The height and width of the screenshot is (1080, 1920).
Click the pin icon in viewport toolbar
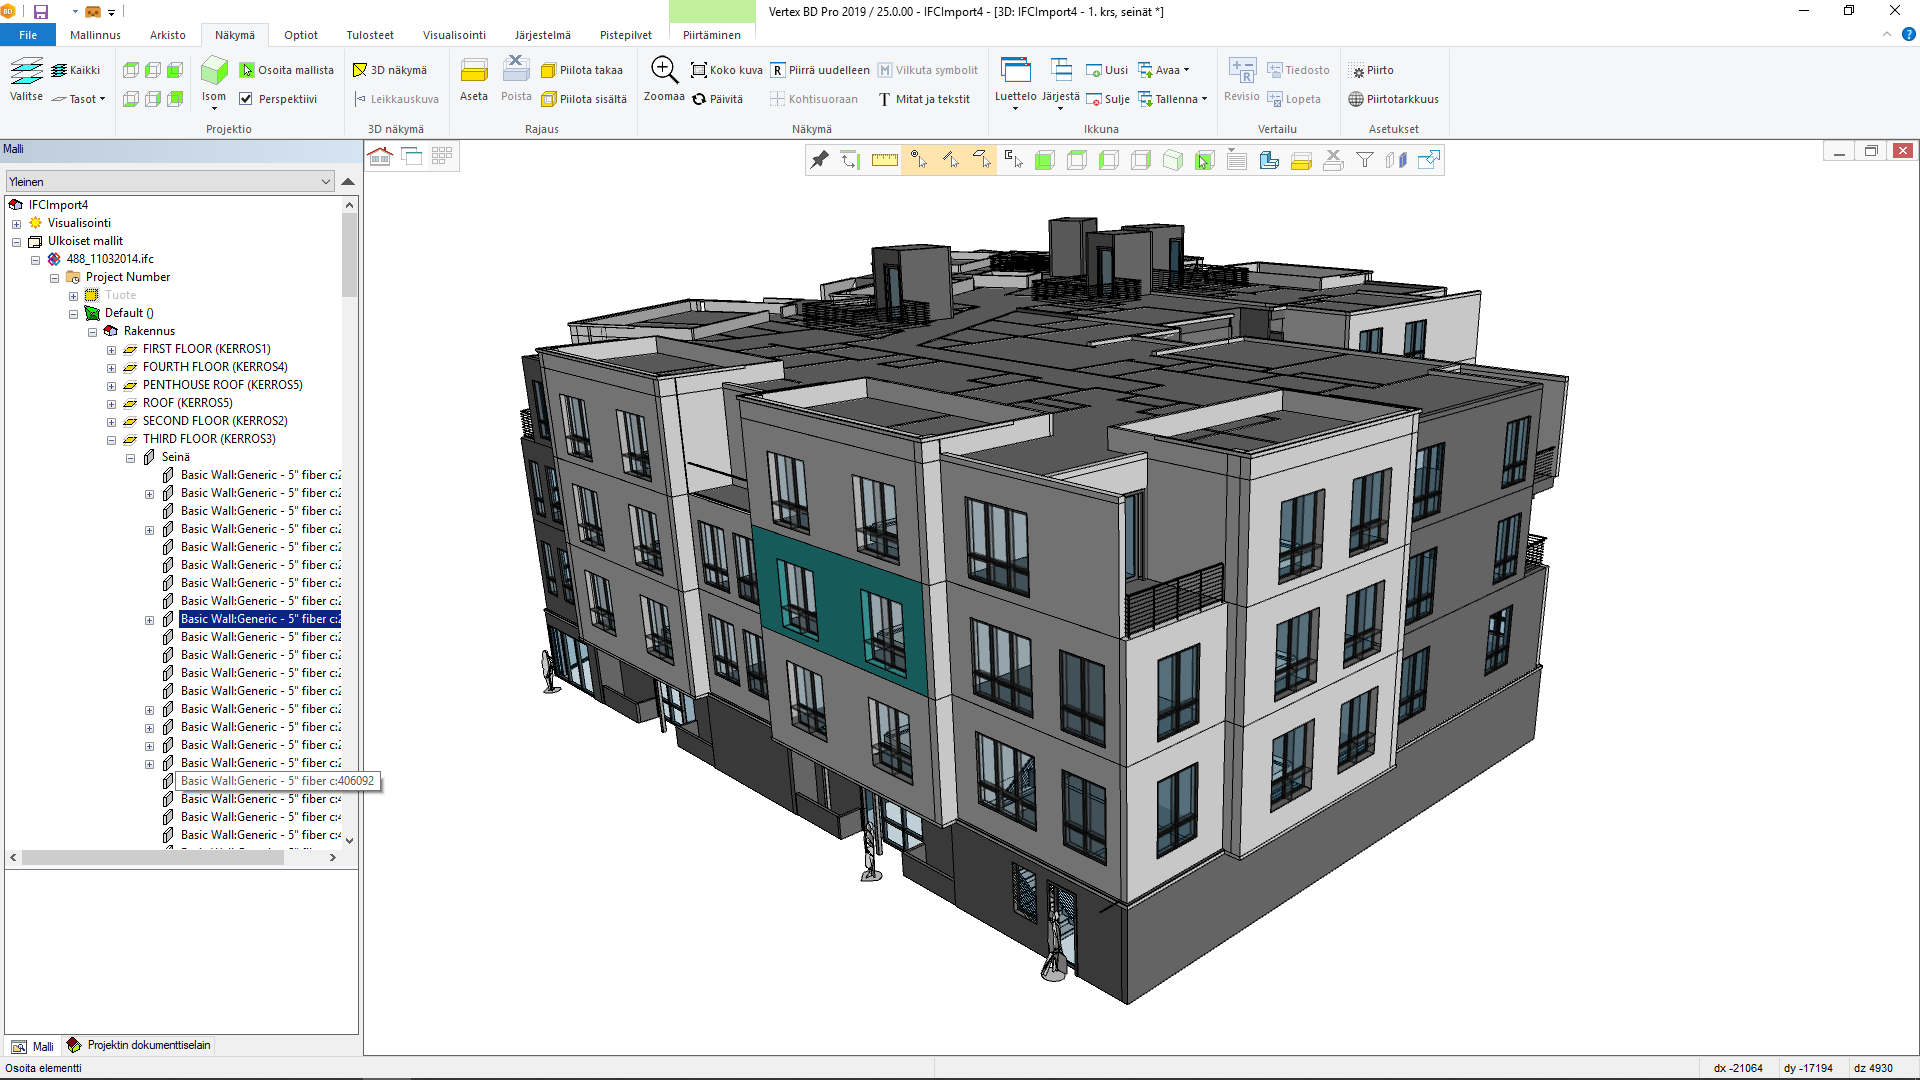[x=819, y=160]
